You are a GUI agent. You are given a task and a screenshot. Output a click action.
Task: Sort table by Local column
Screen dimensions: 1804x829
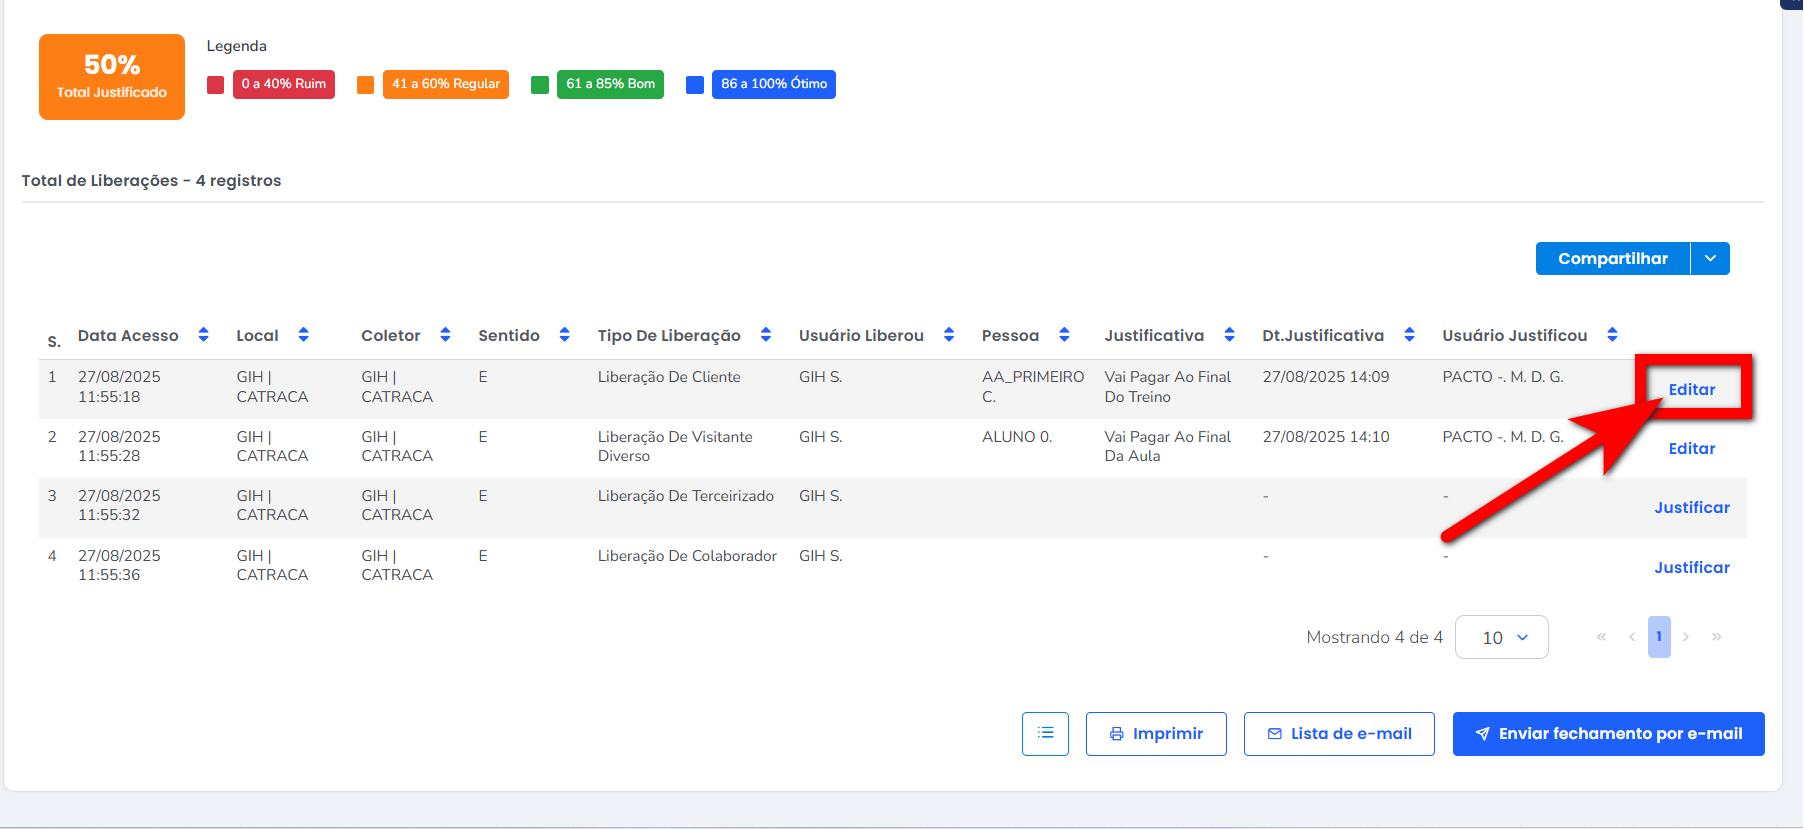[x=303, y=335]
